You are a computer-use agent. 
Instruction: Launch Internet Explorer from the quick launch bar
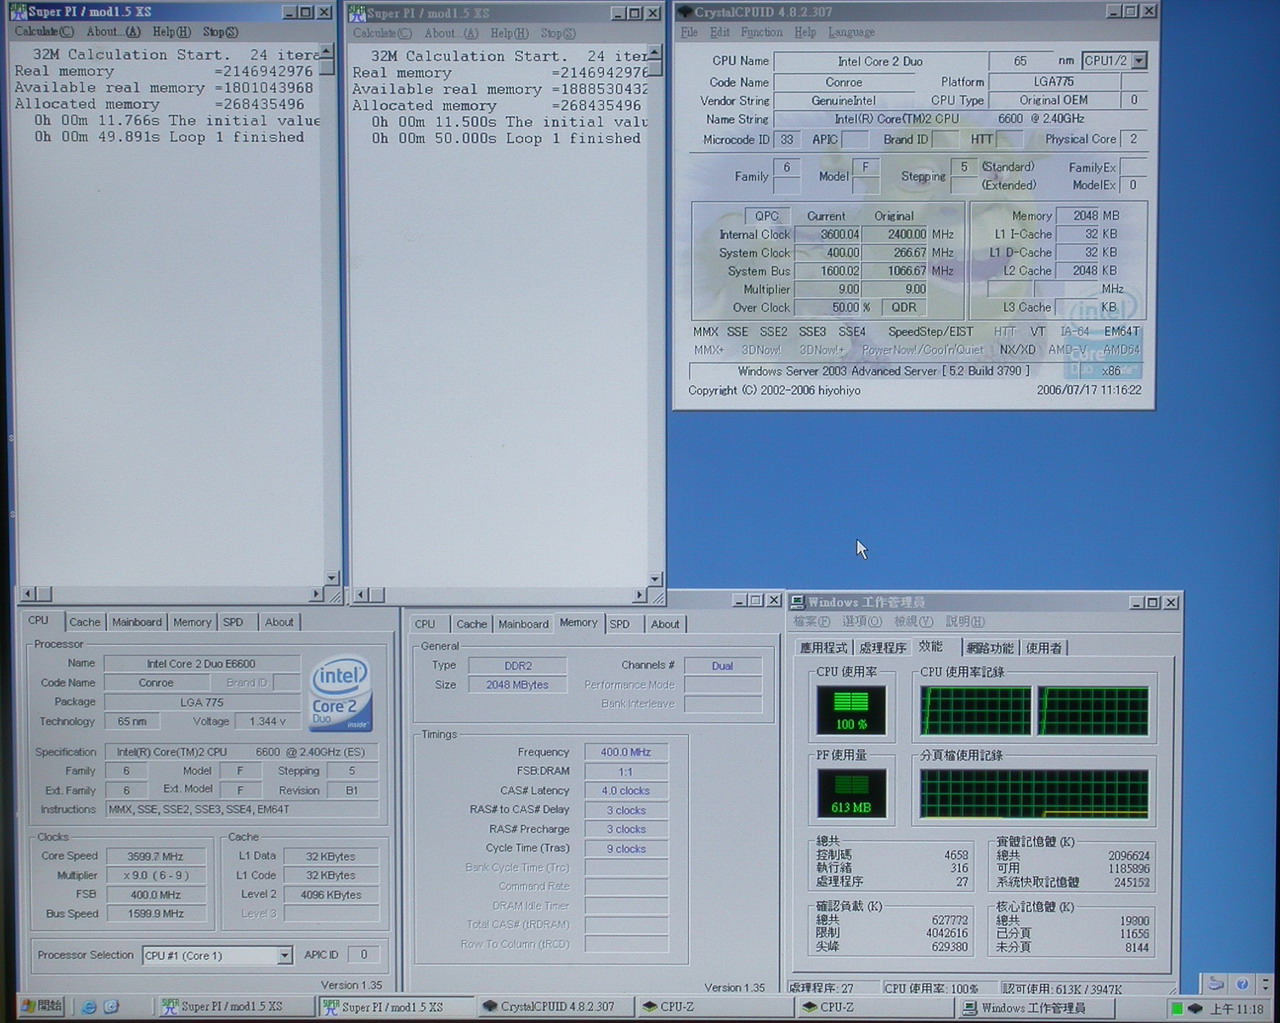90,1007
